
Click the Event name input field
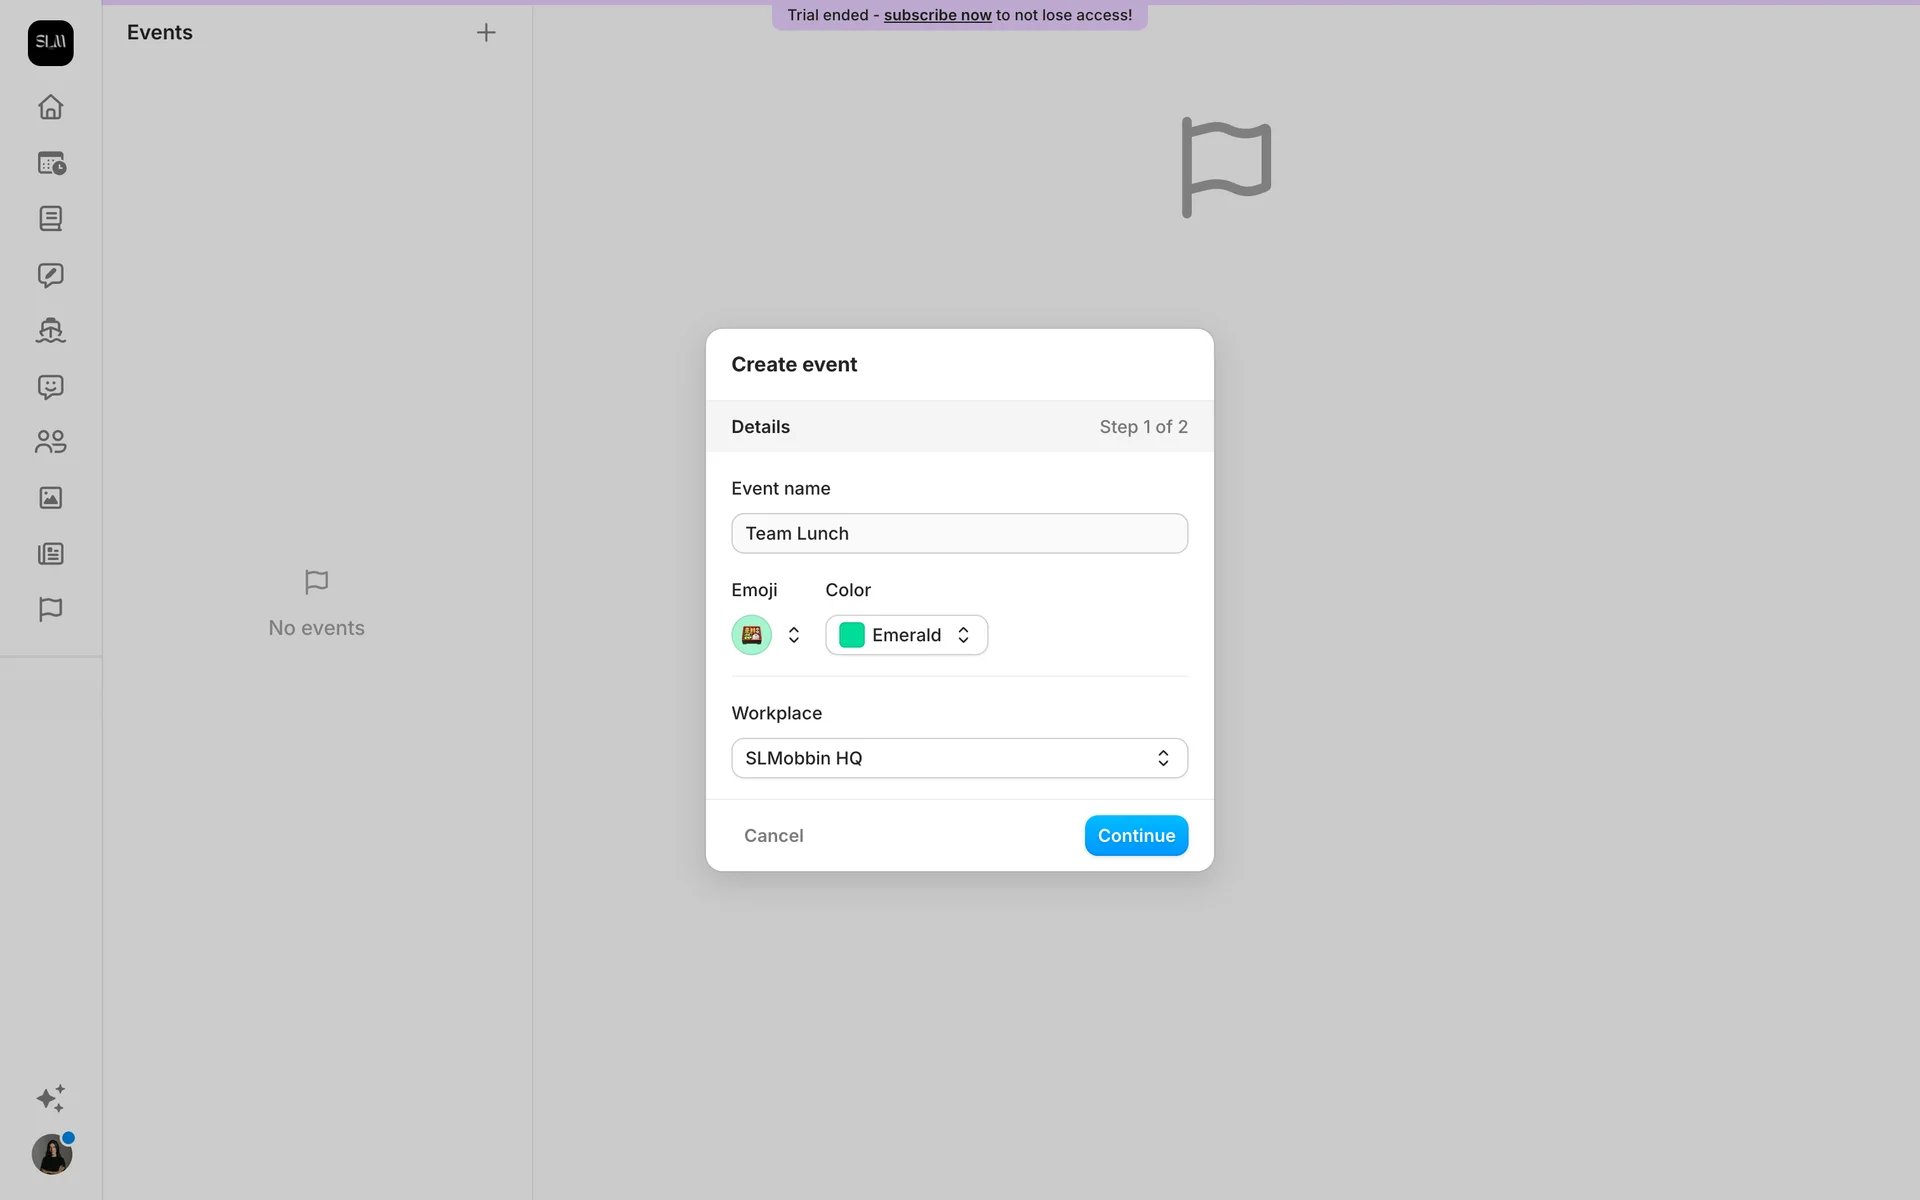click(x=959, y=534)
